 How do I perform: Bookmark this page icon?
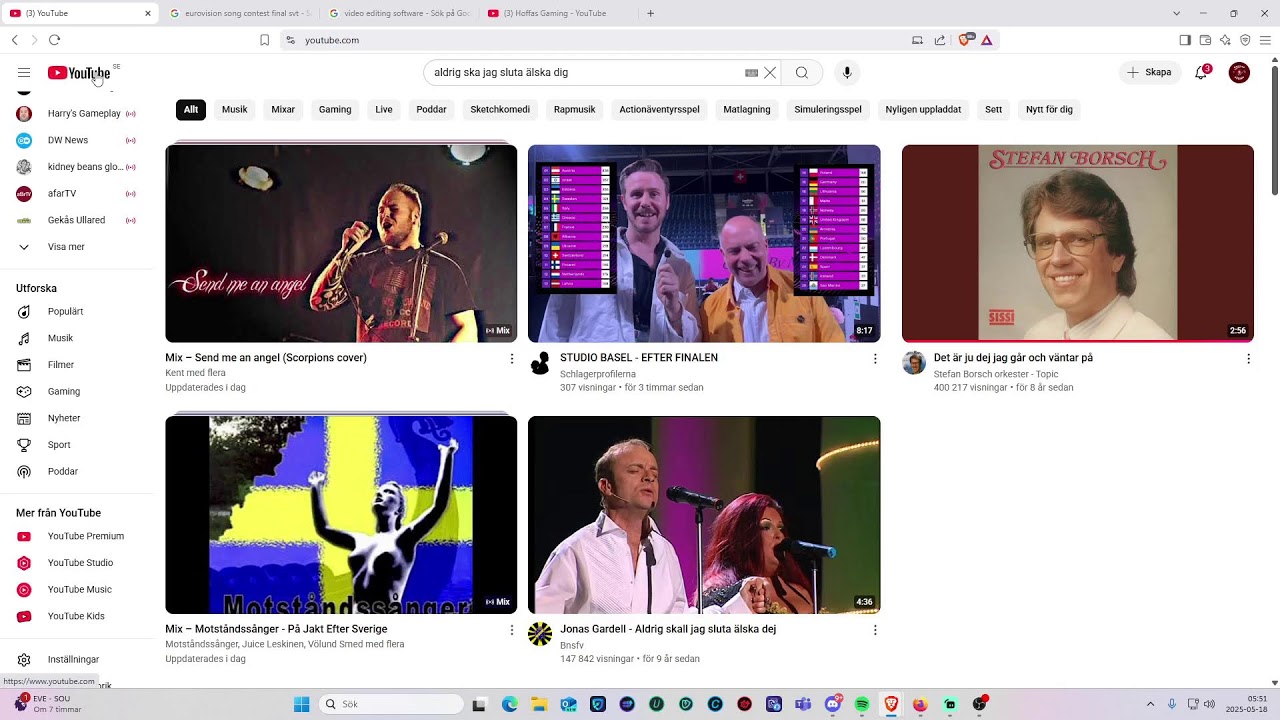coord(264,40)
